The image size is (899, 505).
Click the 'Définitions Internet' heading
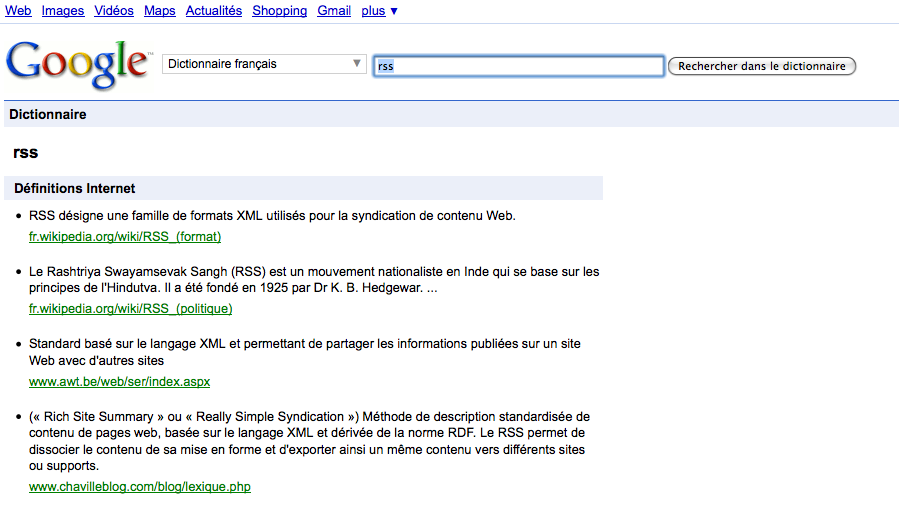click(x=75, y=188)
